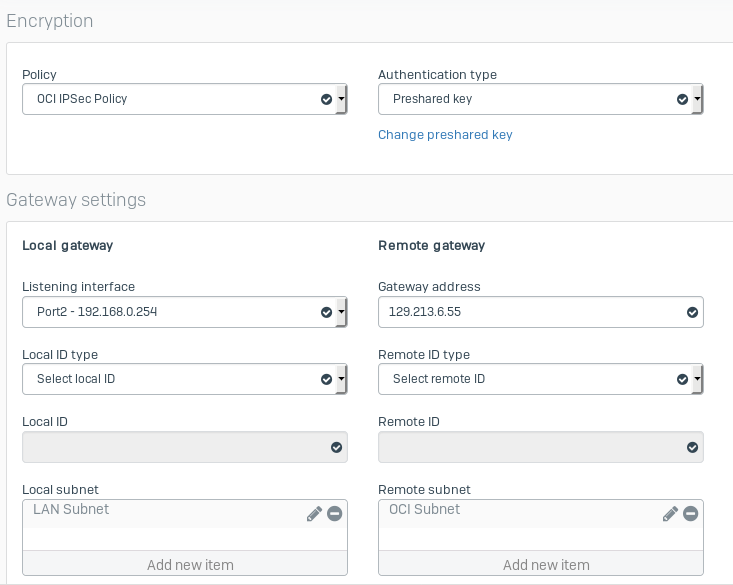
Task: Click the check icon in Gateway address field
Action: pos(692,312)
